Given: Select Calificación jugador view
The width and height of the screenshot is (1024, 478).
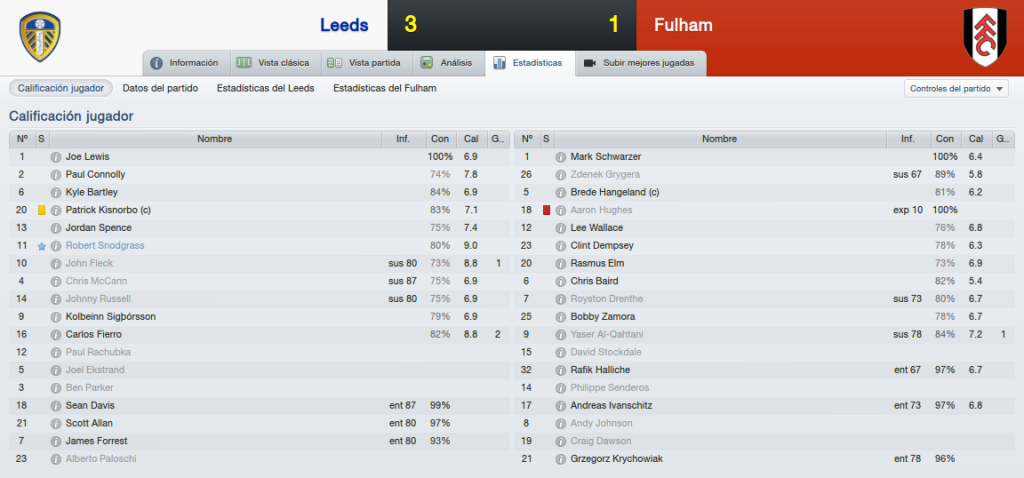Looking at the screenshot, I should 61,88.
